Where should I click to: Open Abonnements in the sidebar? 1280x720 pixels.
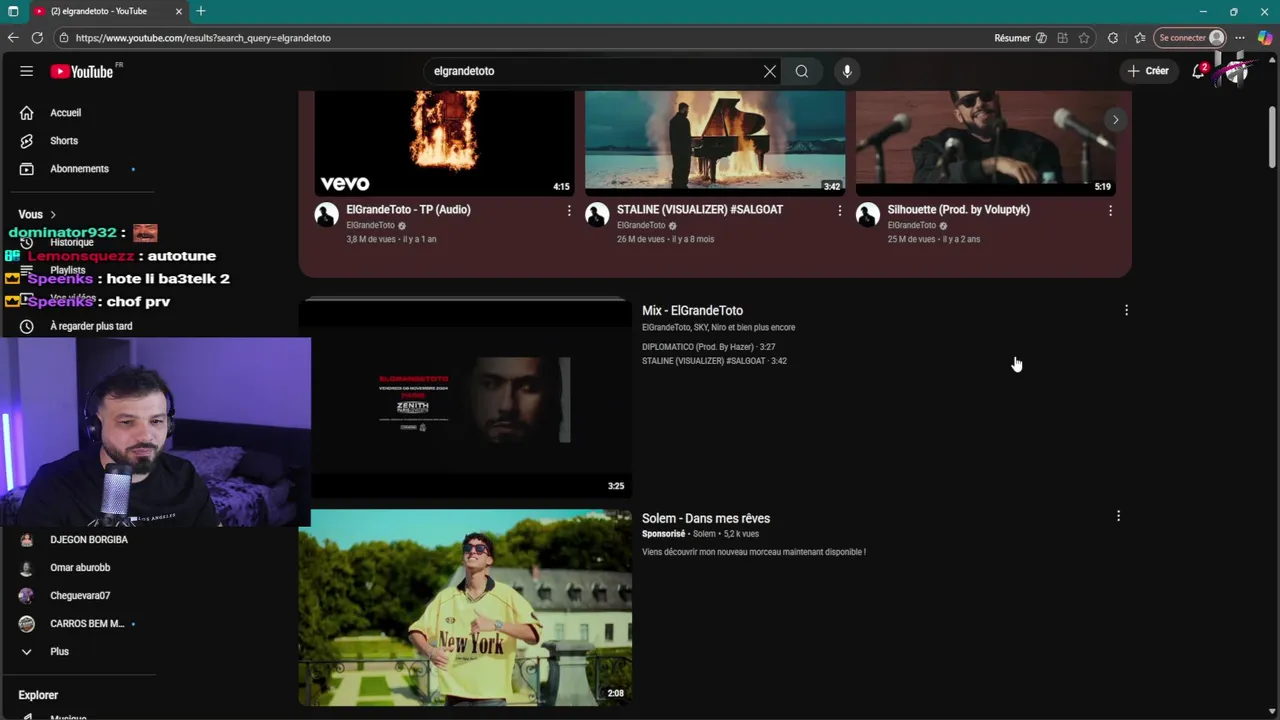click(80, 169)
